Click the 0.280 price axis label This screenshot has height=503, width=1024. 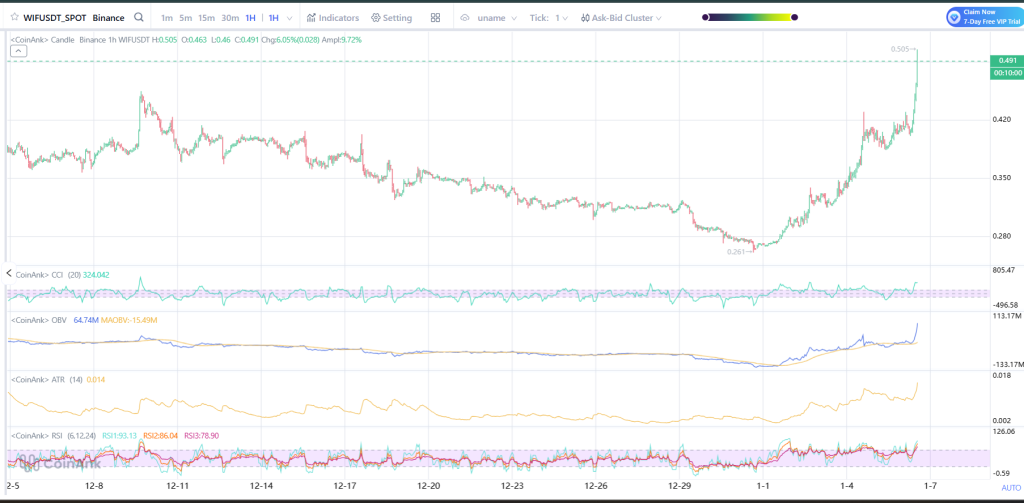click(x=1004, y=236)
